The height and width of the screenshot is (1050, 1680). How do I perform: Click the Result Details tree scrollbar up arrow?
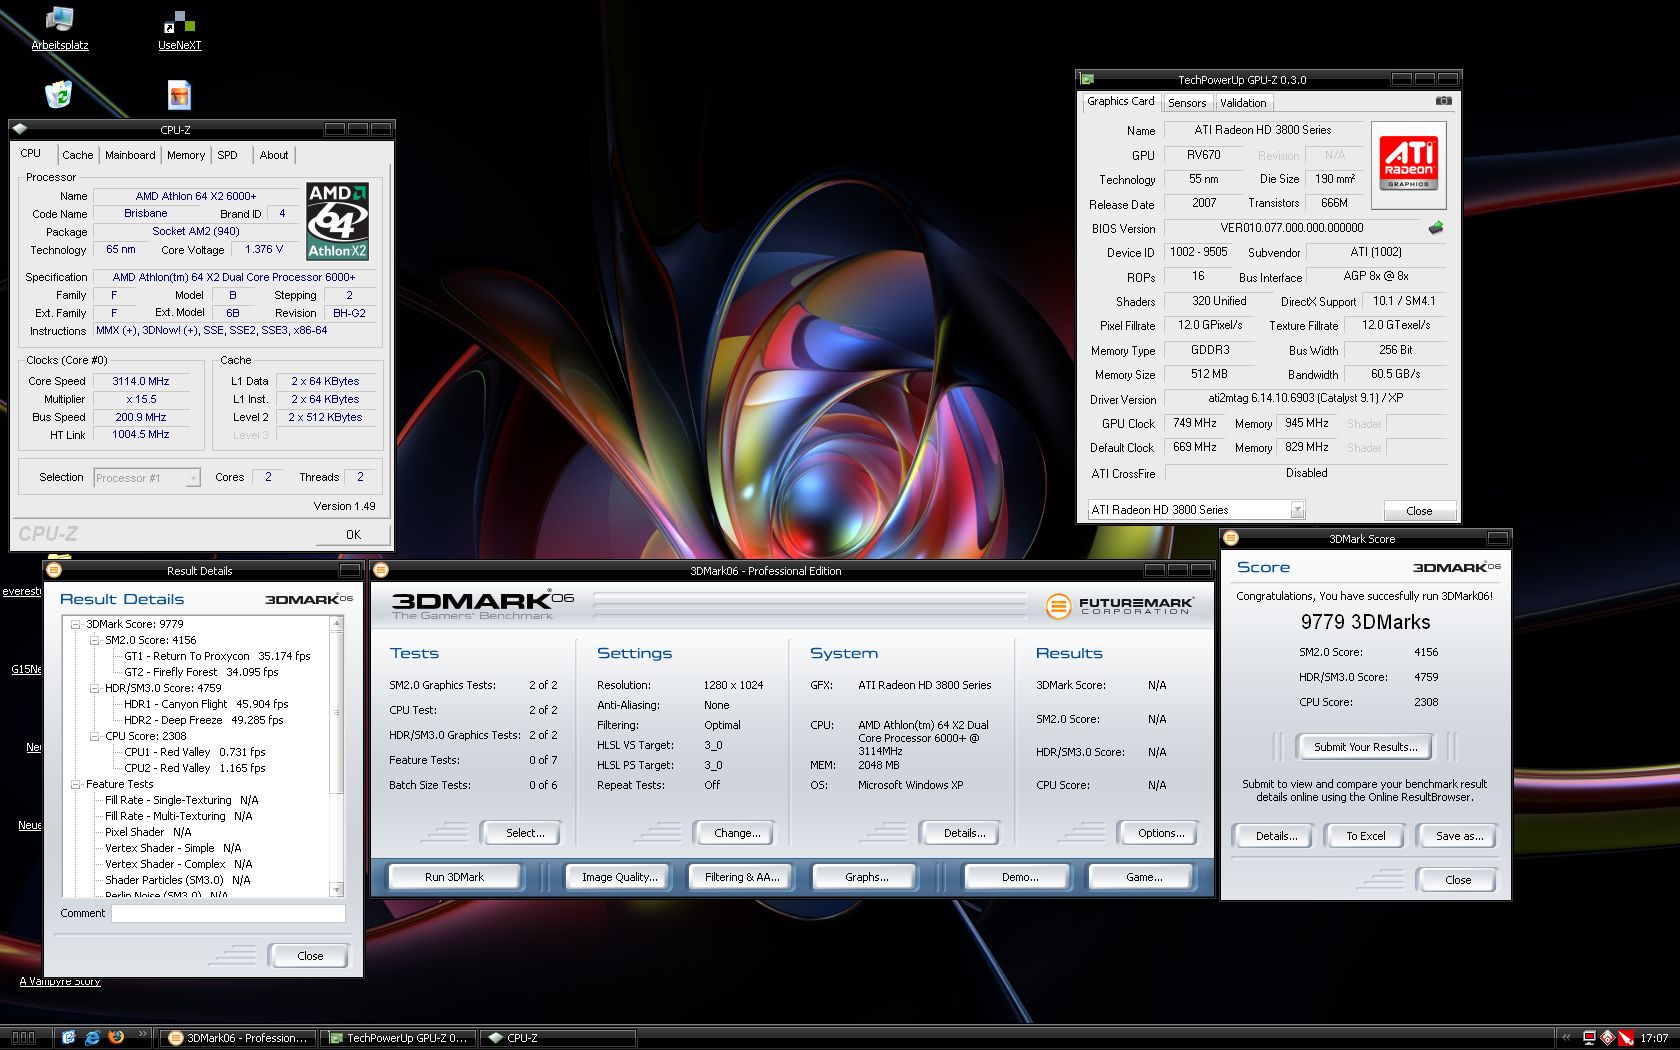coord(336,623)
